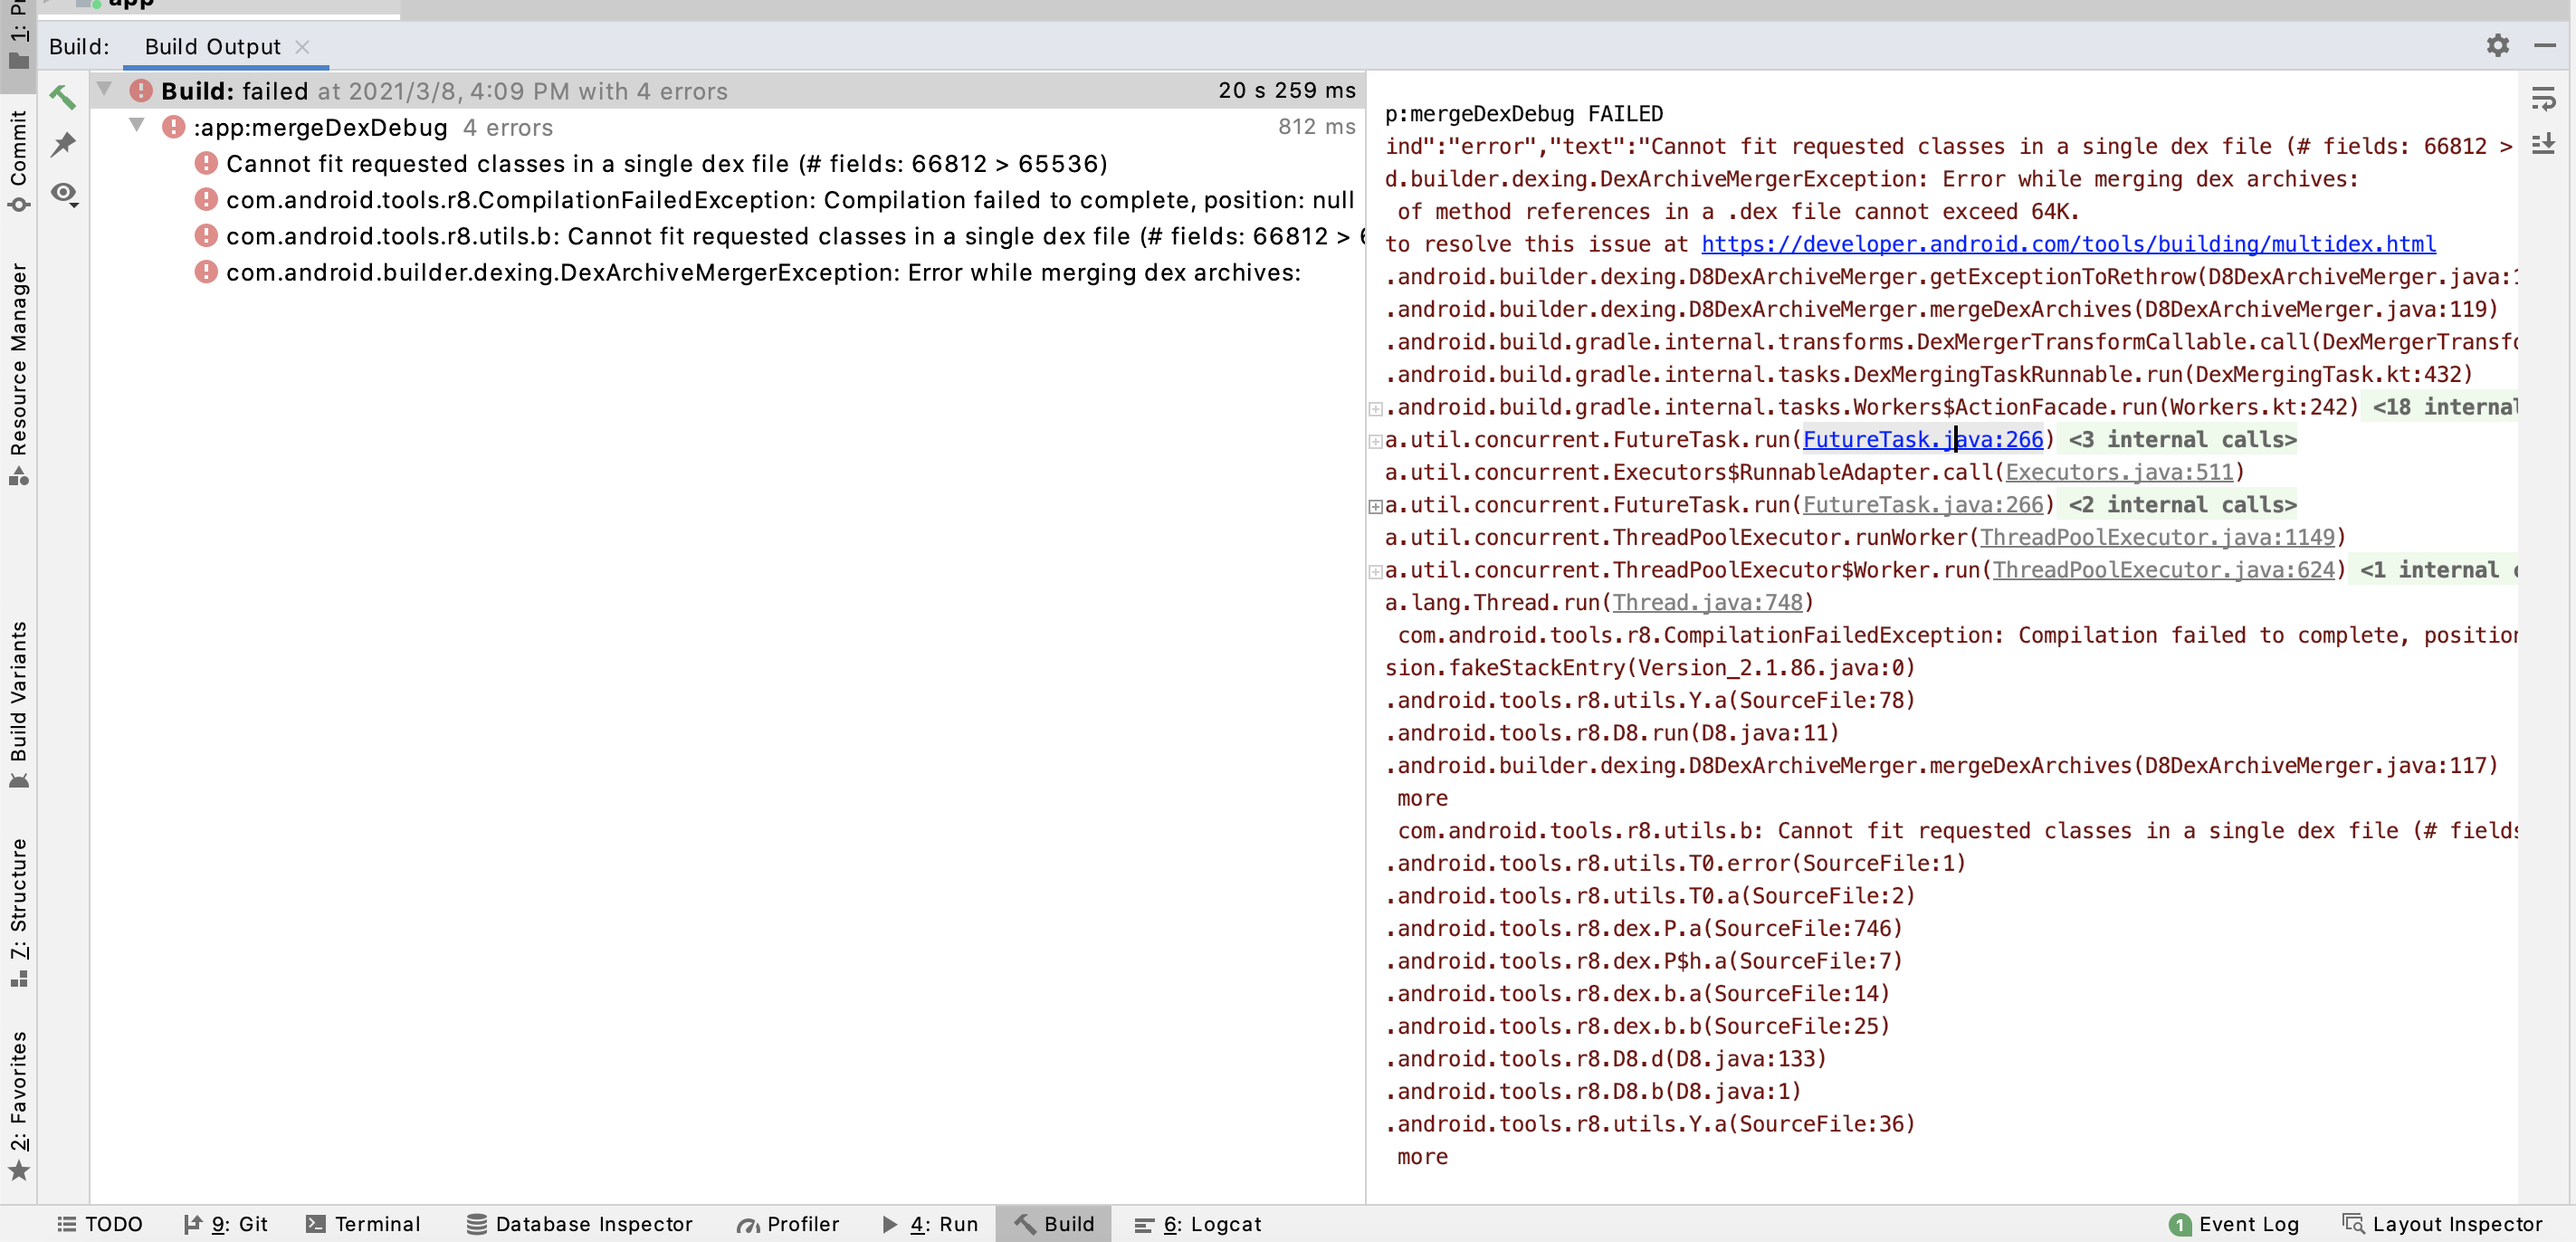2576x1242 pixels.
Task: Open Resource Manager side panel
Action: click(18, 375)
